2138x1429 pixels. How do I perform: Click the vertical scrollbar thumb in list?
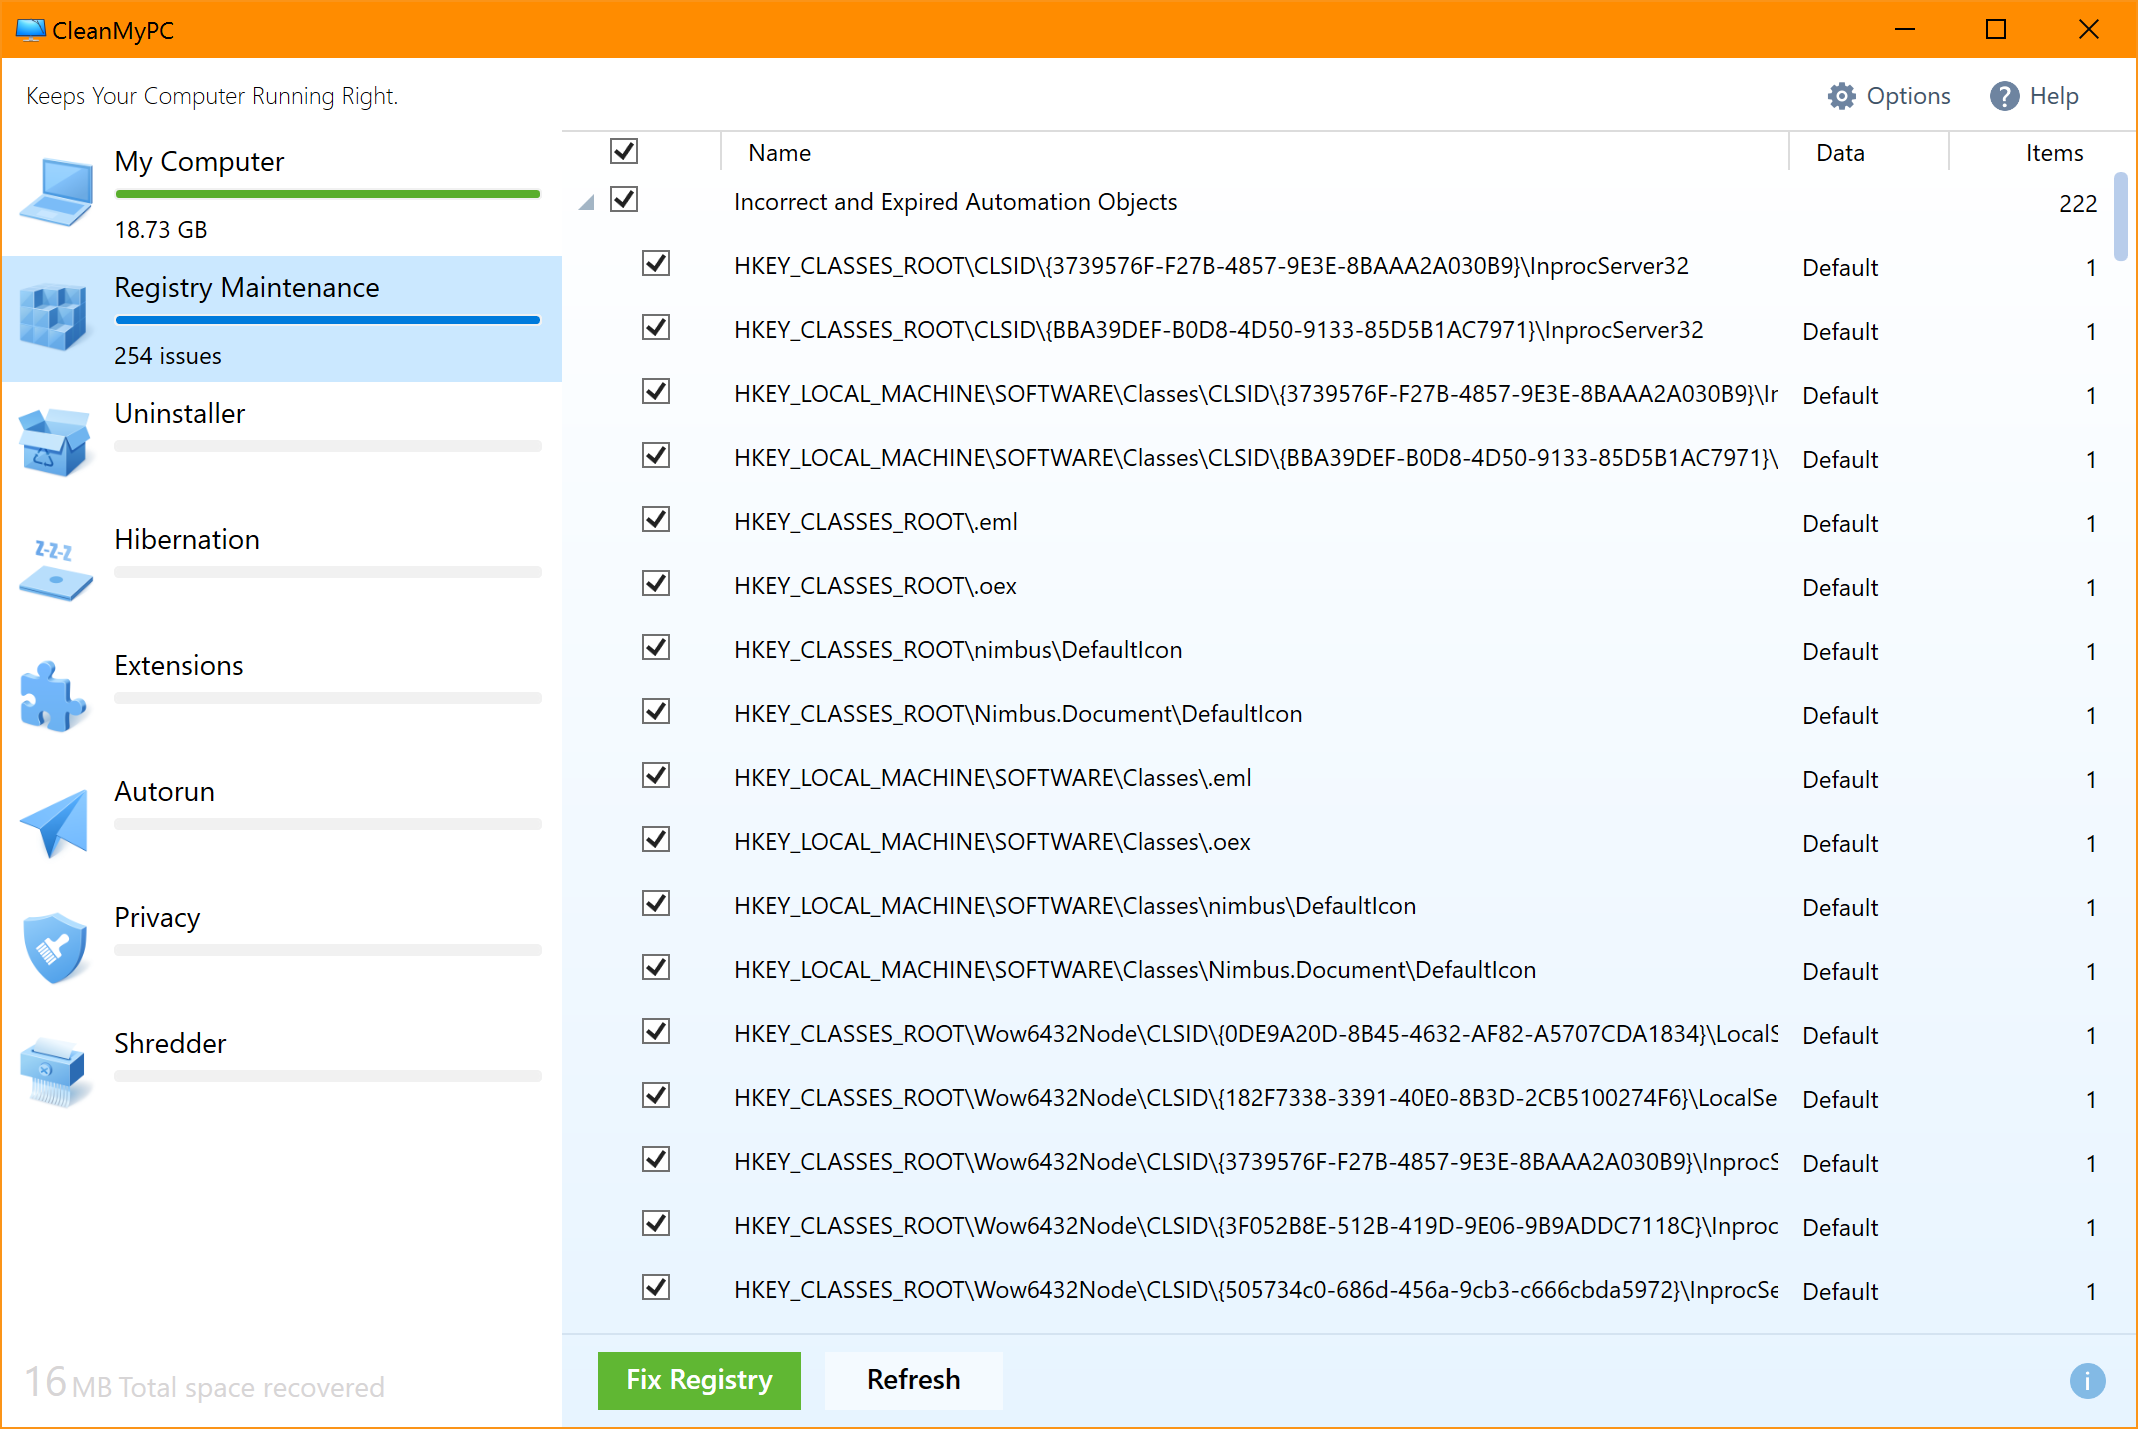coord(2120,216)
